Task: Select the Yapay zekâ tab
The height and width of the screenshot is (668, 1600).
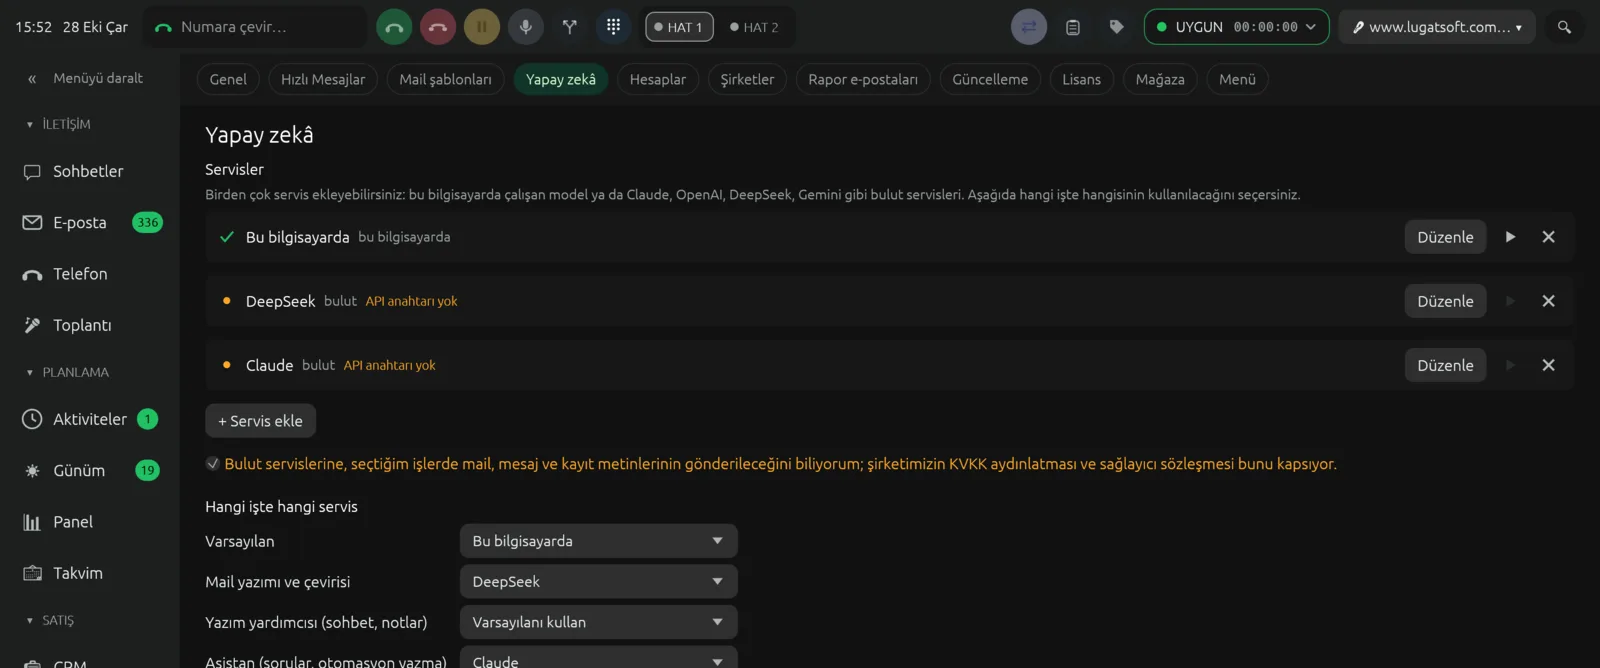Action: 561,79
